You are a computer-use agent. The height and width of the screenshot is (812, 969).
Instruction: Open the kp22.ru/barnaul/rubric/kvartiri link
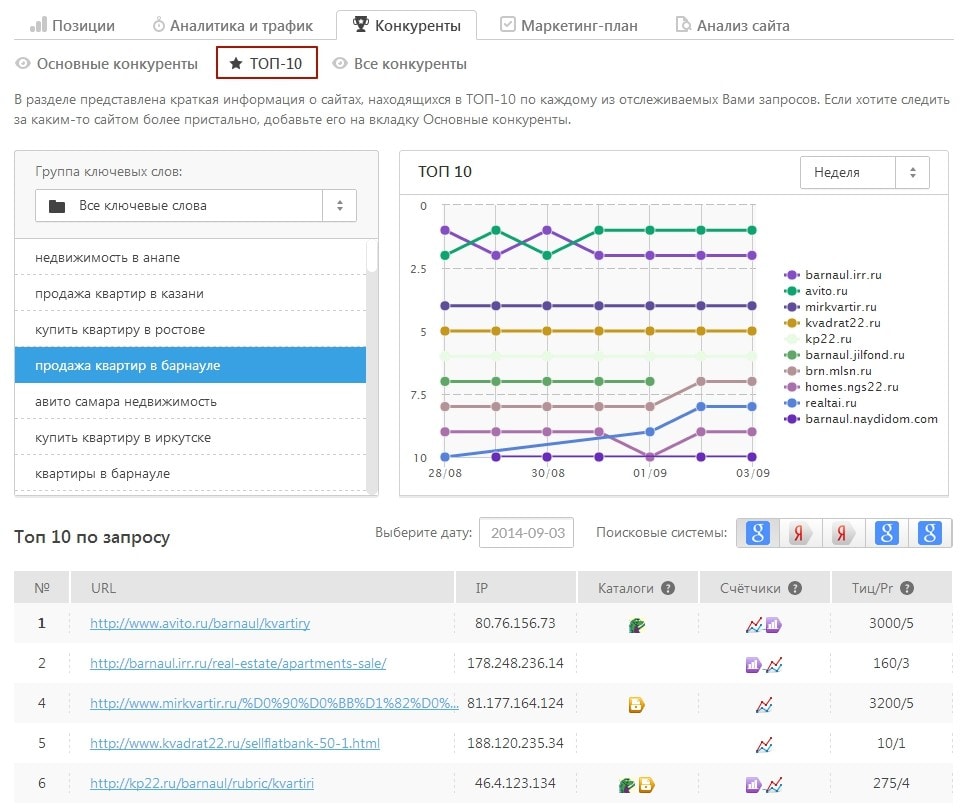pos(202,783)
